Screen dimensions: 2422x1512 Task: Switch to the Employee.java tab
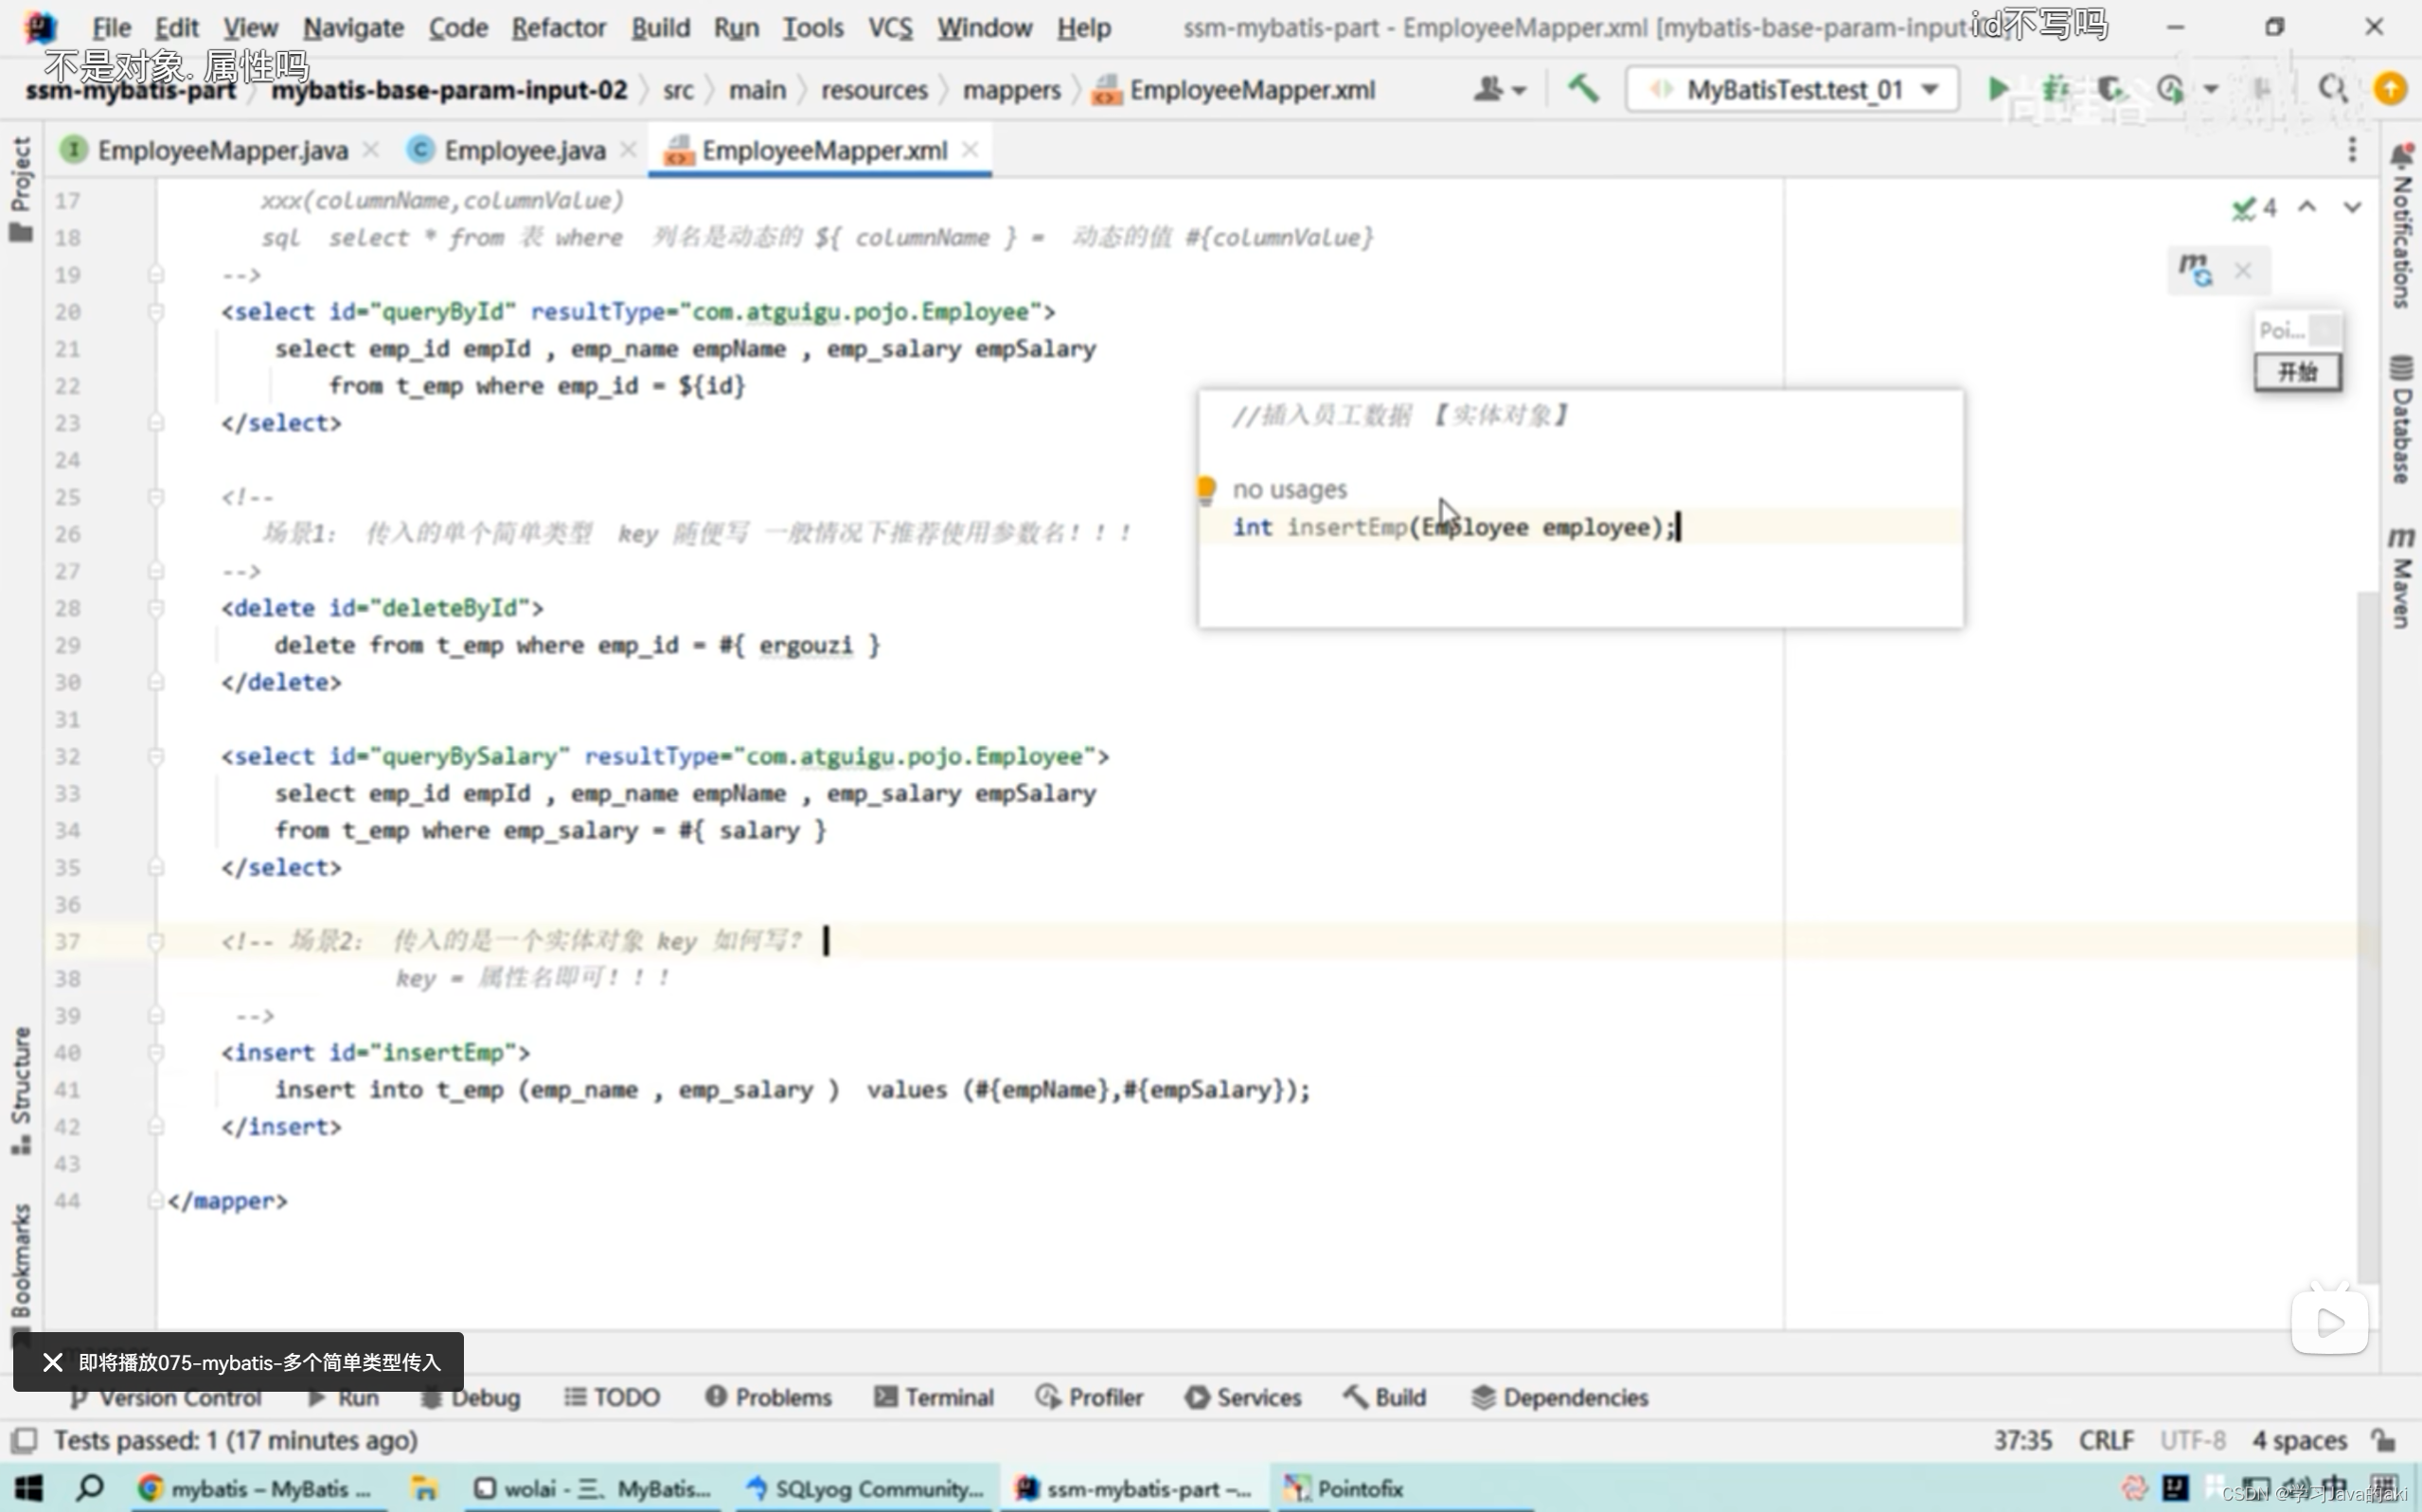click(523, 150)
